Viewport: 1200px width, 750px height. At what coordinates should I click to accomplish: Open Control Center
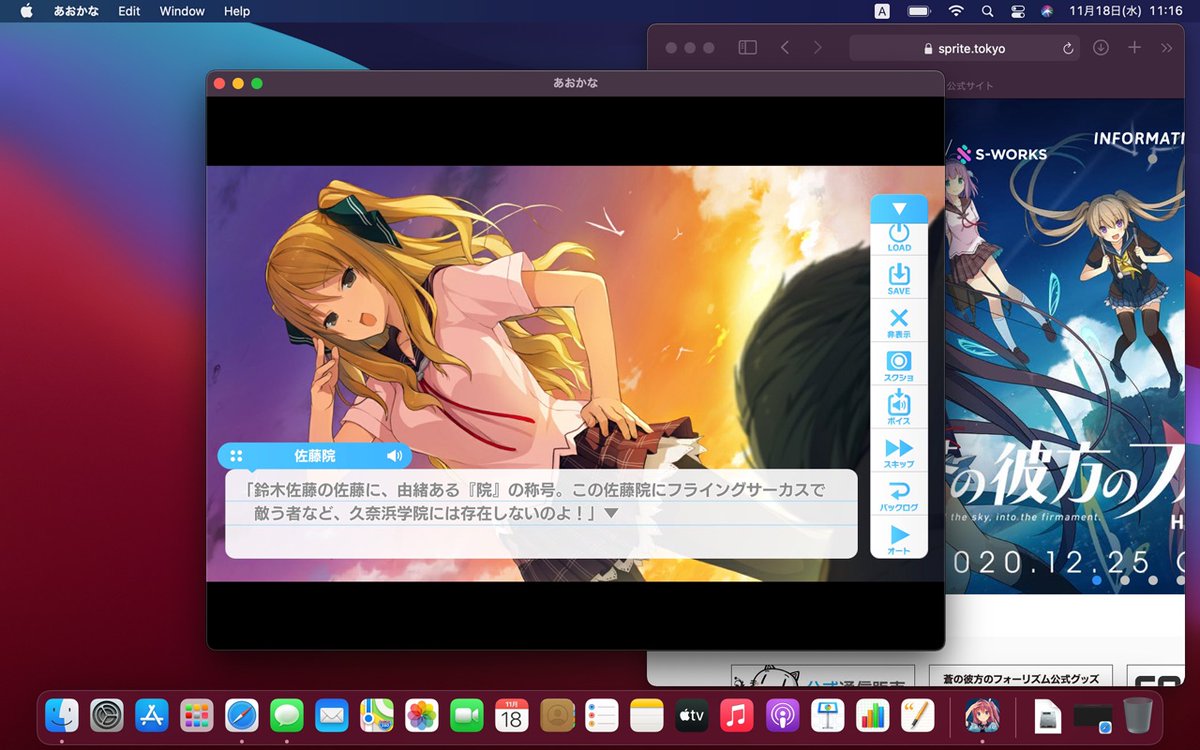(x=1018, y=11)
